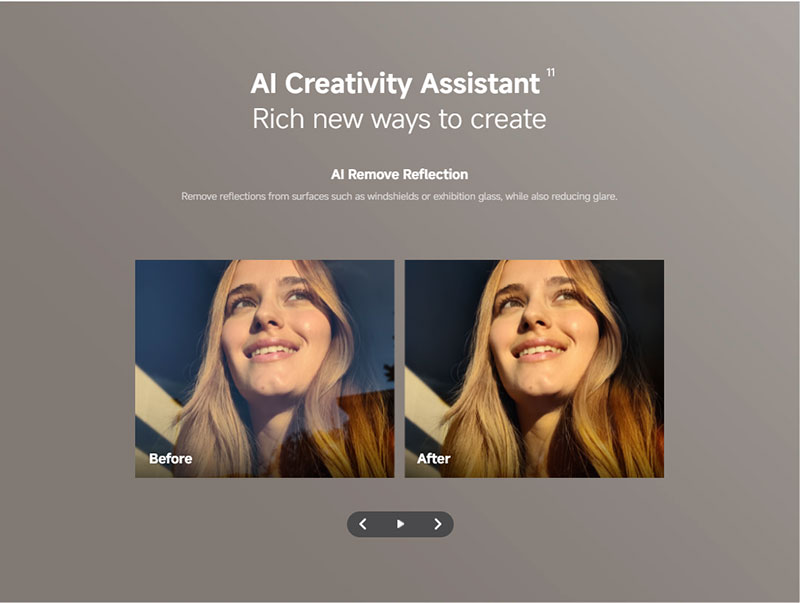This screenshot has height=603, width=800.
Task: Click the woman's smile in the After photo
Action: (x=540, y=351)
